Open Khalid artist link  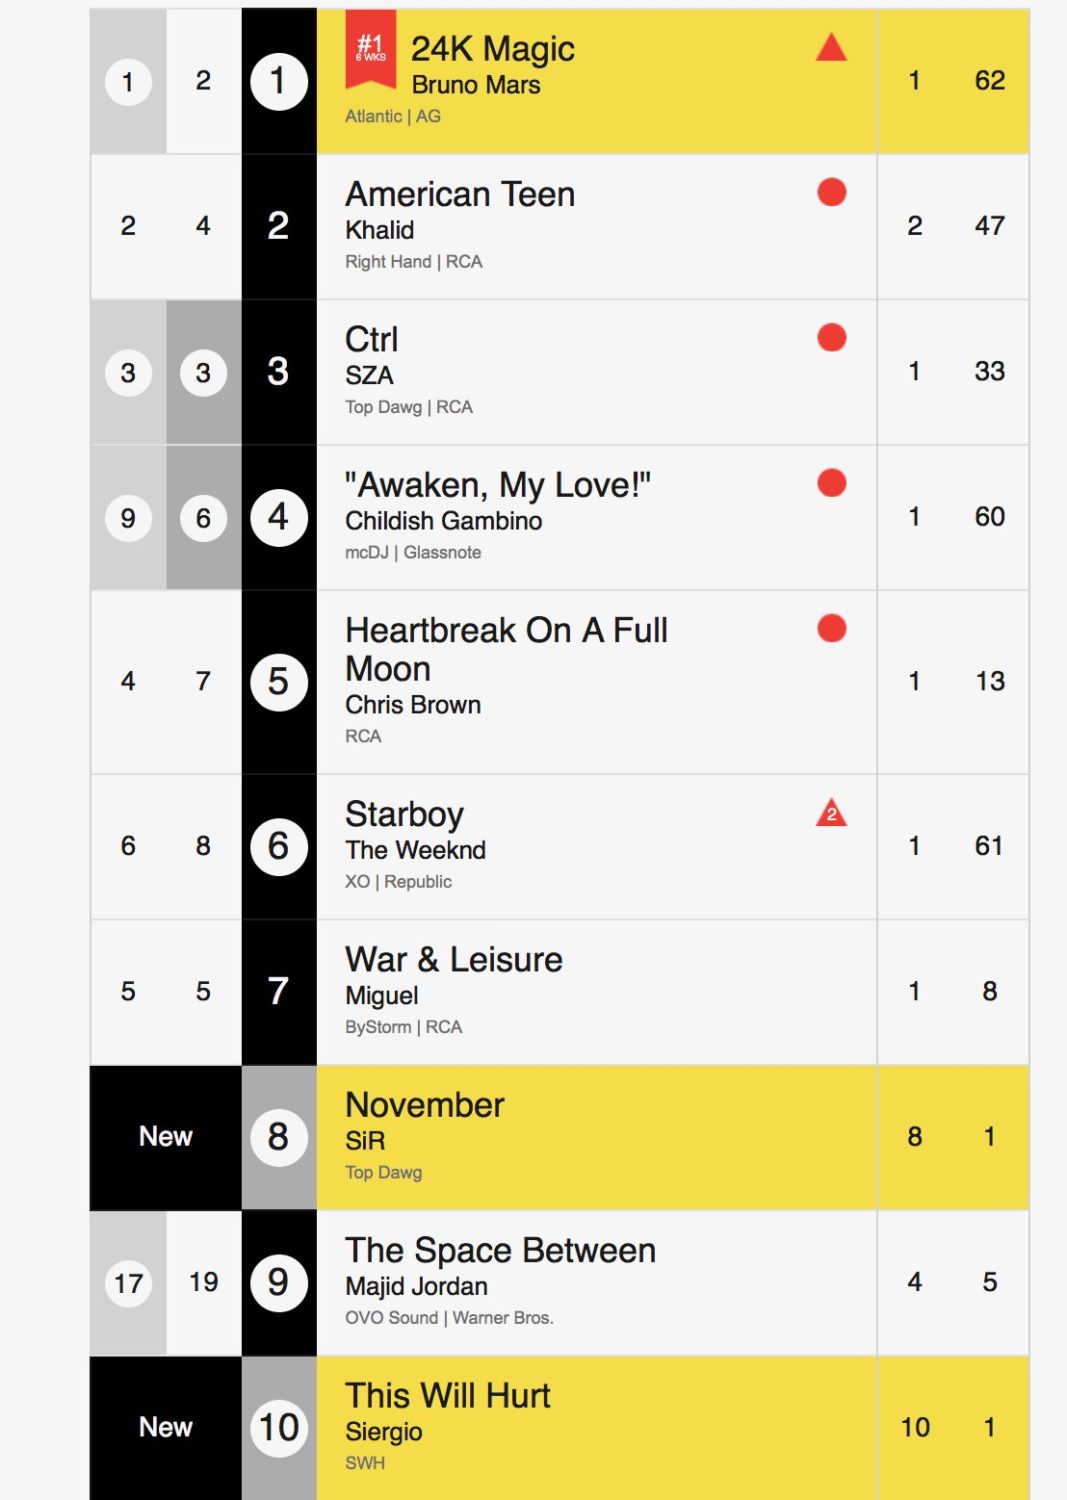[x=379, y=230]
